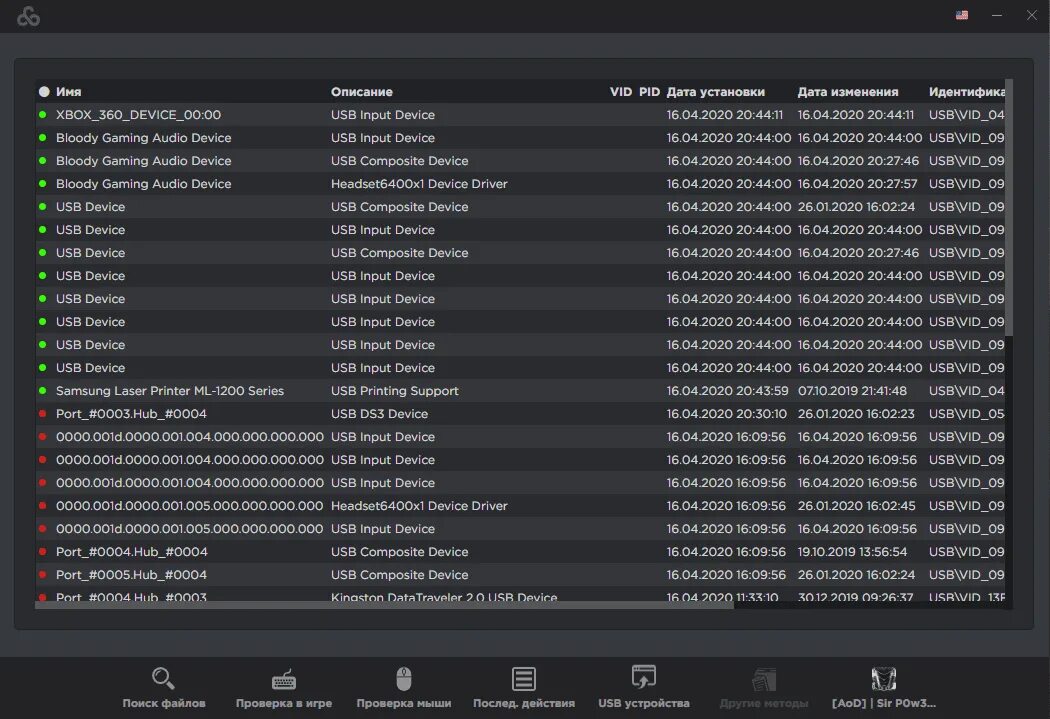Sort by PID column header
Viewport: 1050px width, 719px height.
[x=649, y=92]
